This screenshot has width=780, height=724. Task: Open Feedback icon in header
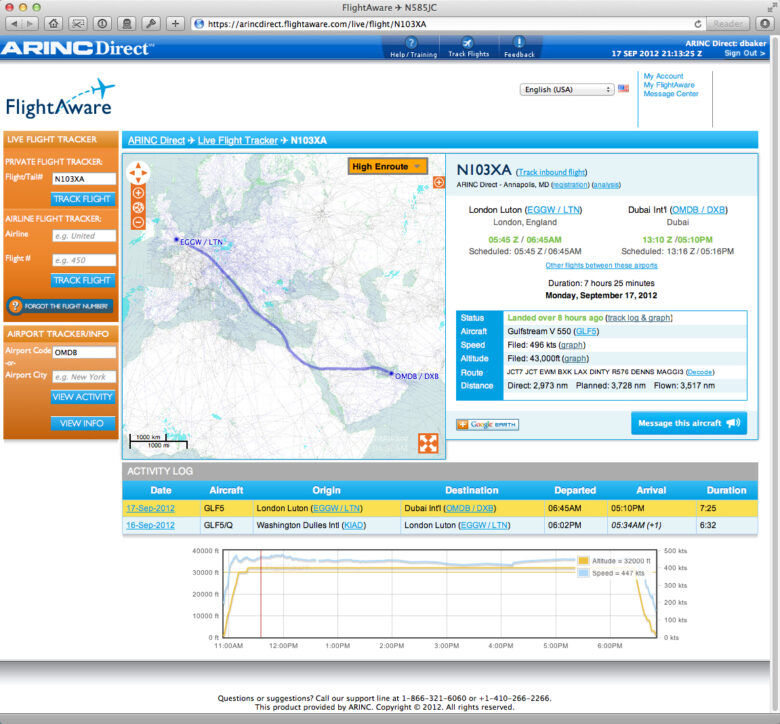tap(519, 47)
